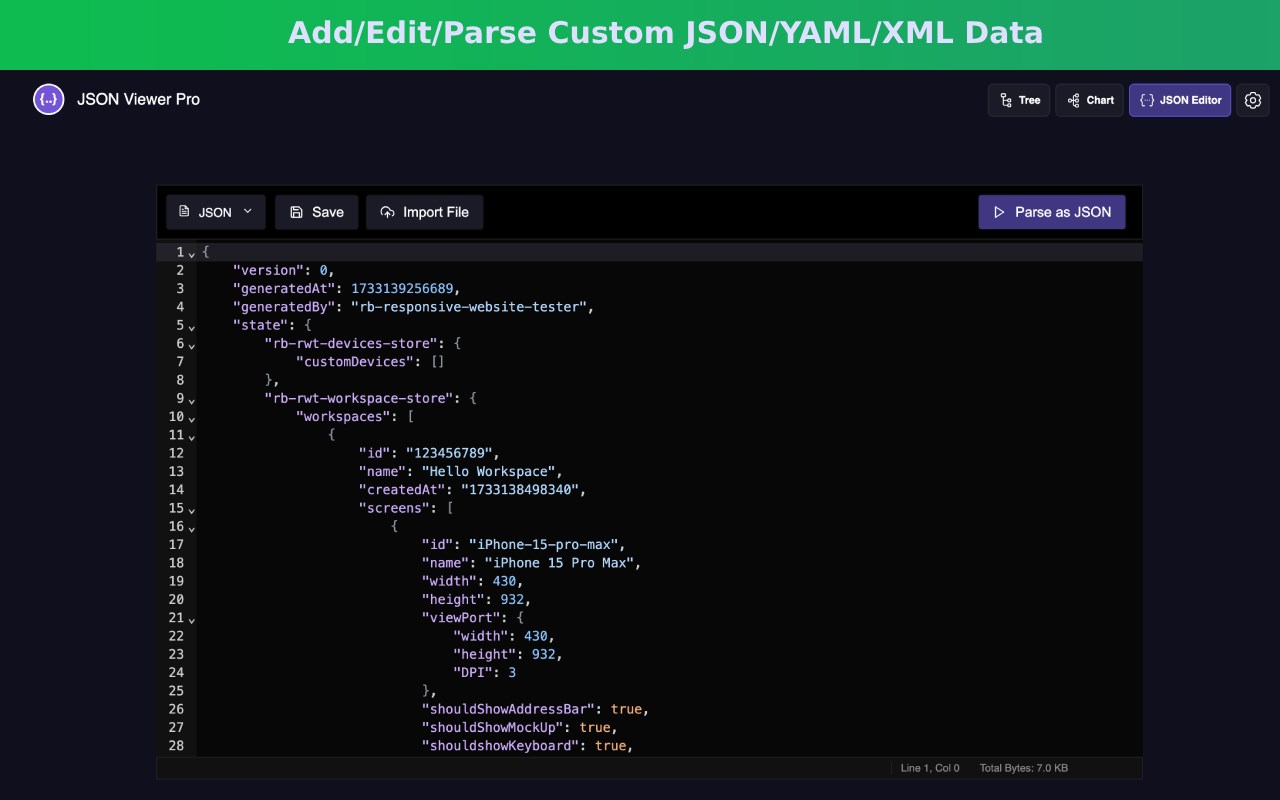
Task: Click the play icon in Parse button
Action: [x=999, y=212]
